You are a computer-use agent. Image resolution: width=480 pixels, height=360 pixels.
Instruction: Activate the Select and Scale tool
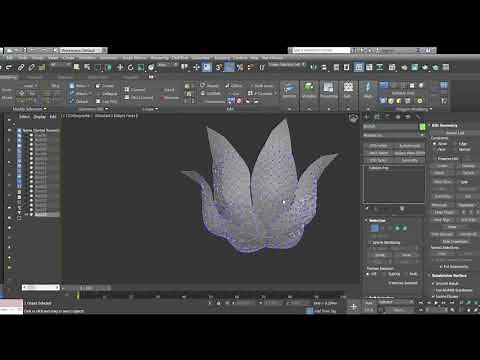141,67
